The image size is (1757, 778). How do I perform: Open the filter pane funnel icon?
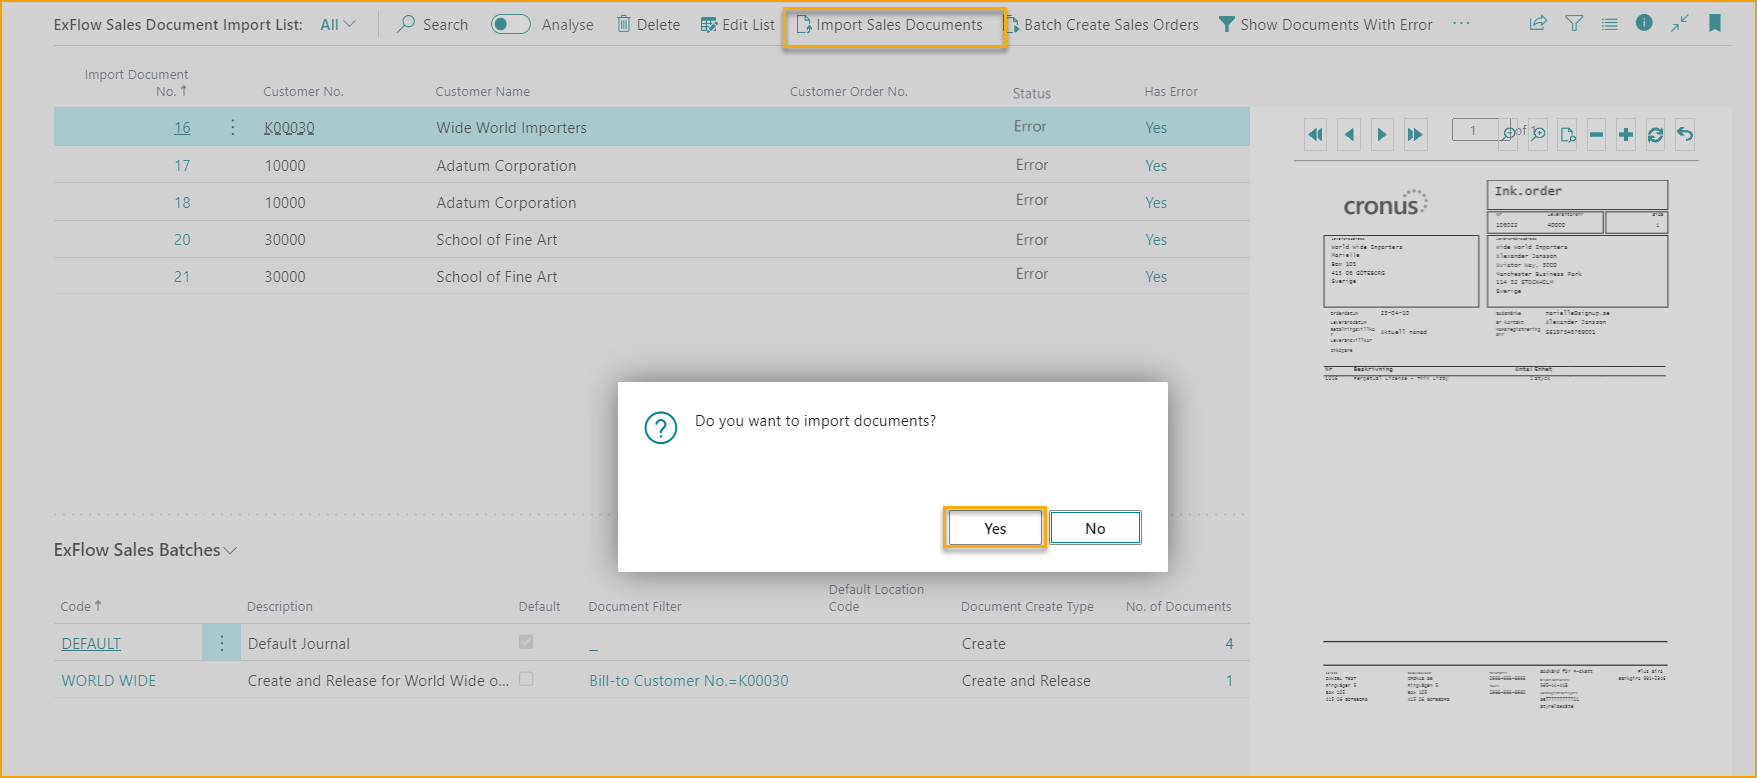(1574, 23)
